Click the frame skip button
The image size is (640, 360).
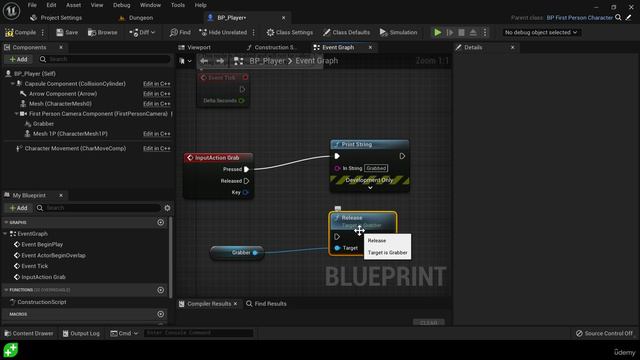(x=450, y=32)
